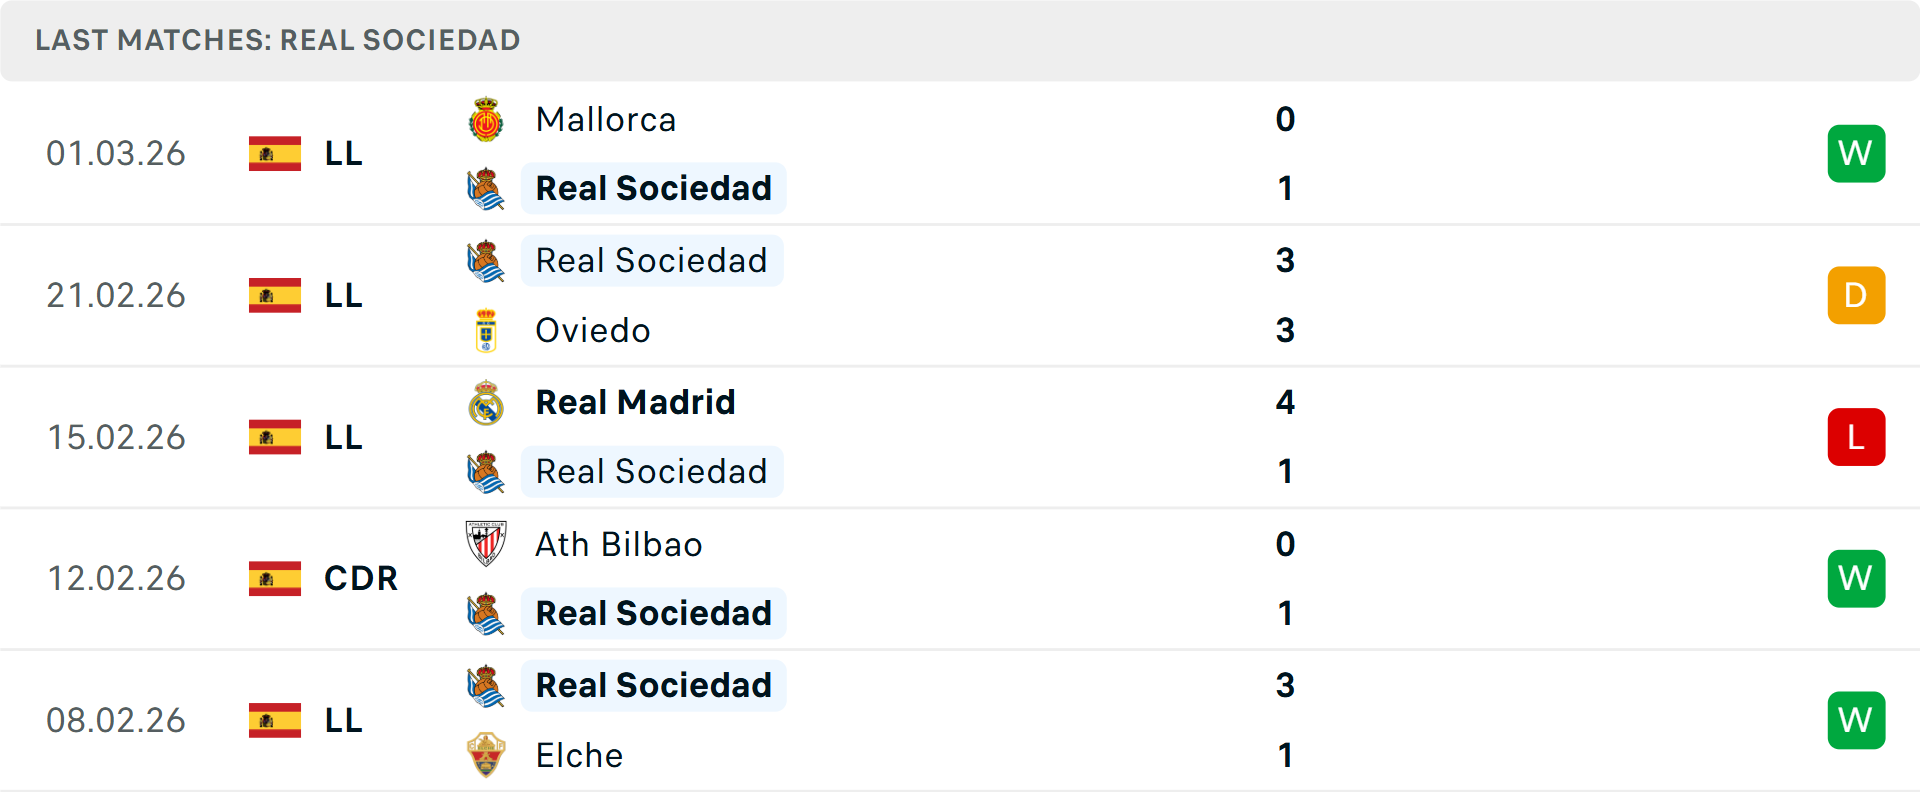The width and height of the screenshot is (1920, 792).
Task: Toggle the green W result badge for Mallorca match
Action: point(1856,153)
